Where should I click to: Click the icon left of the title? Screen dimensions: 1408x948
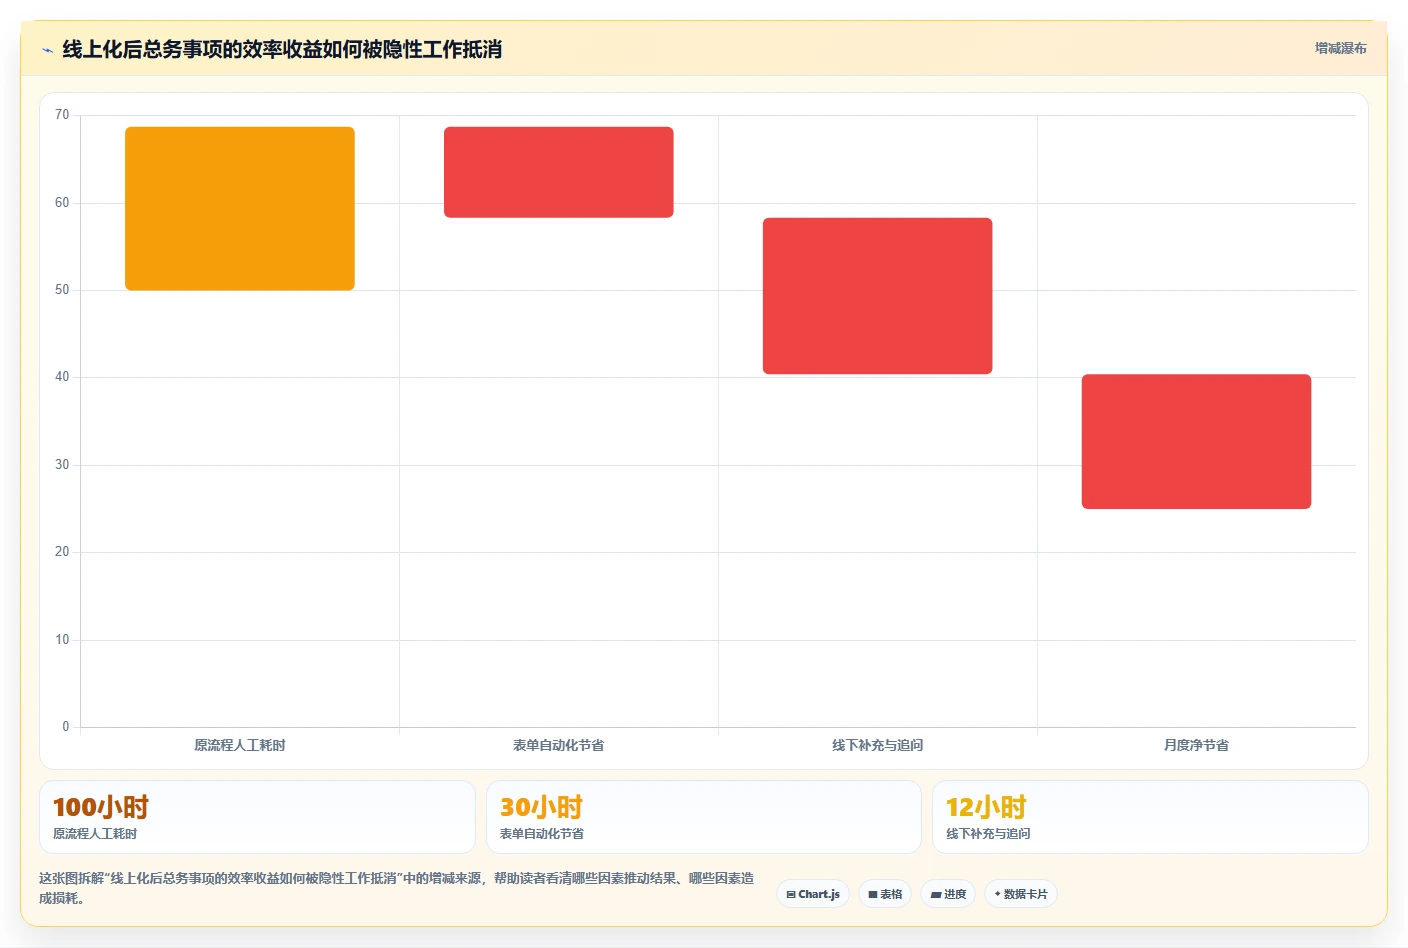click(47, 50)
